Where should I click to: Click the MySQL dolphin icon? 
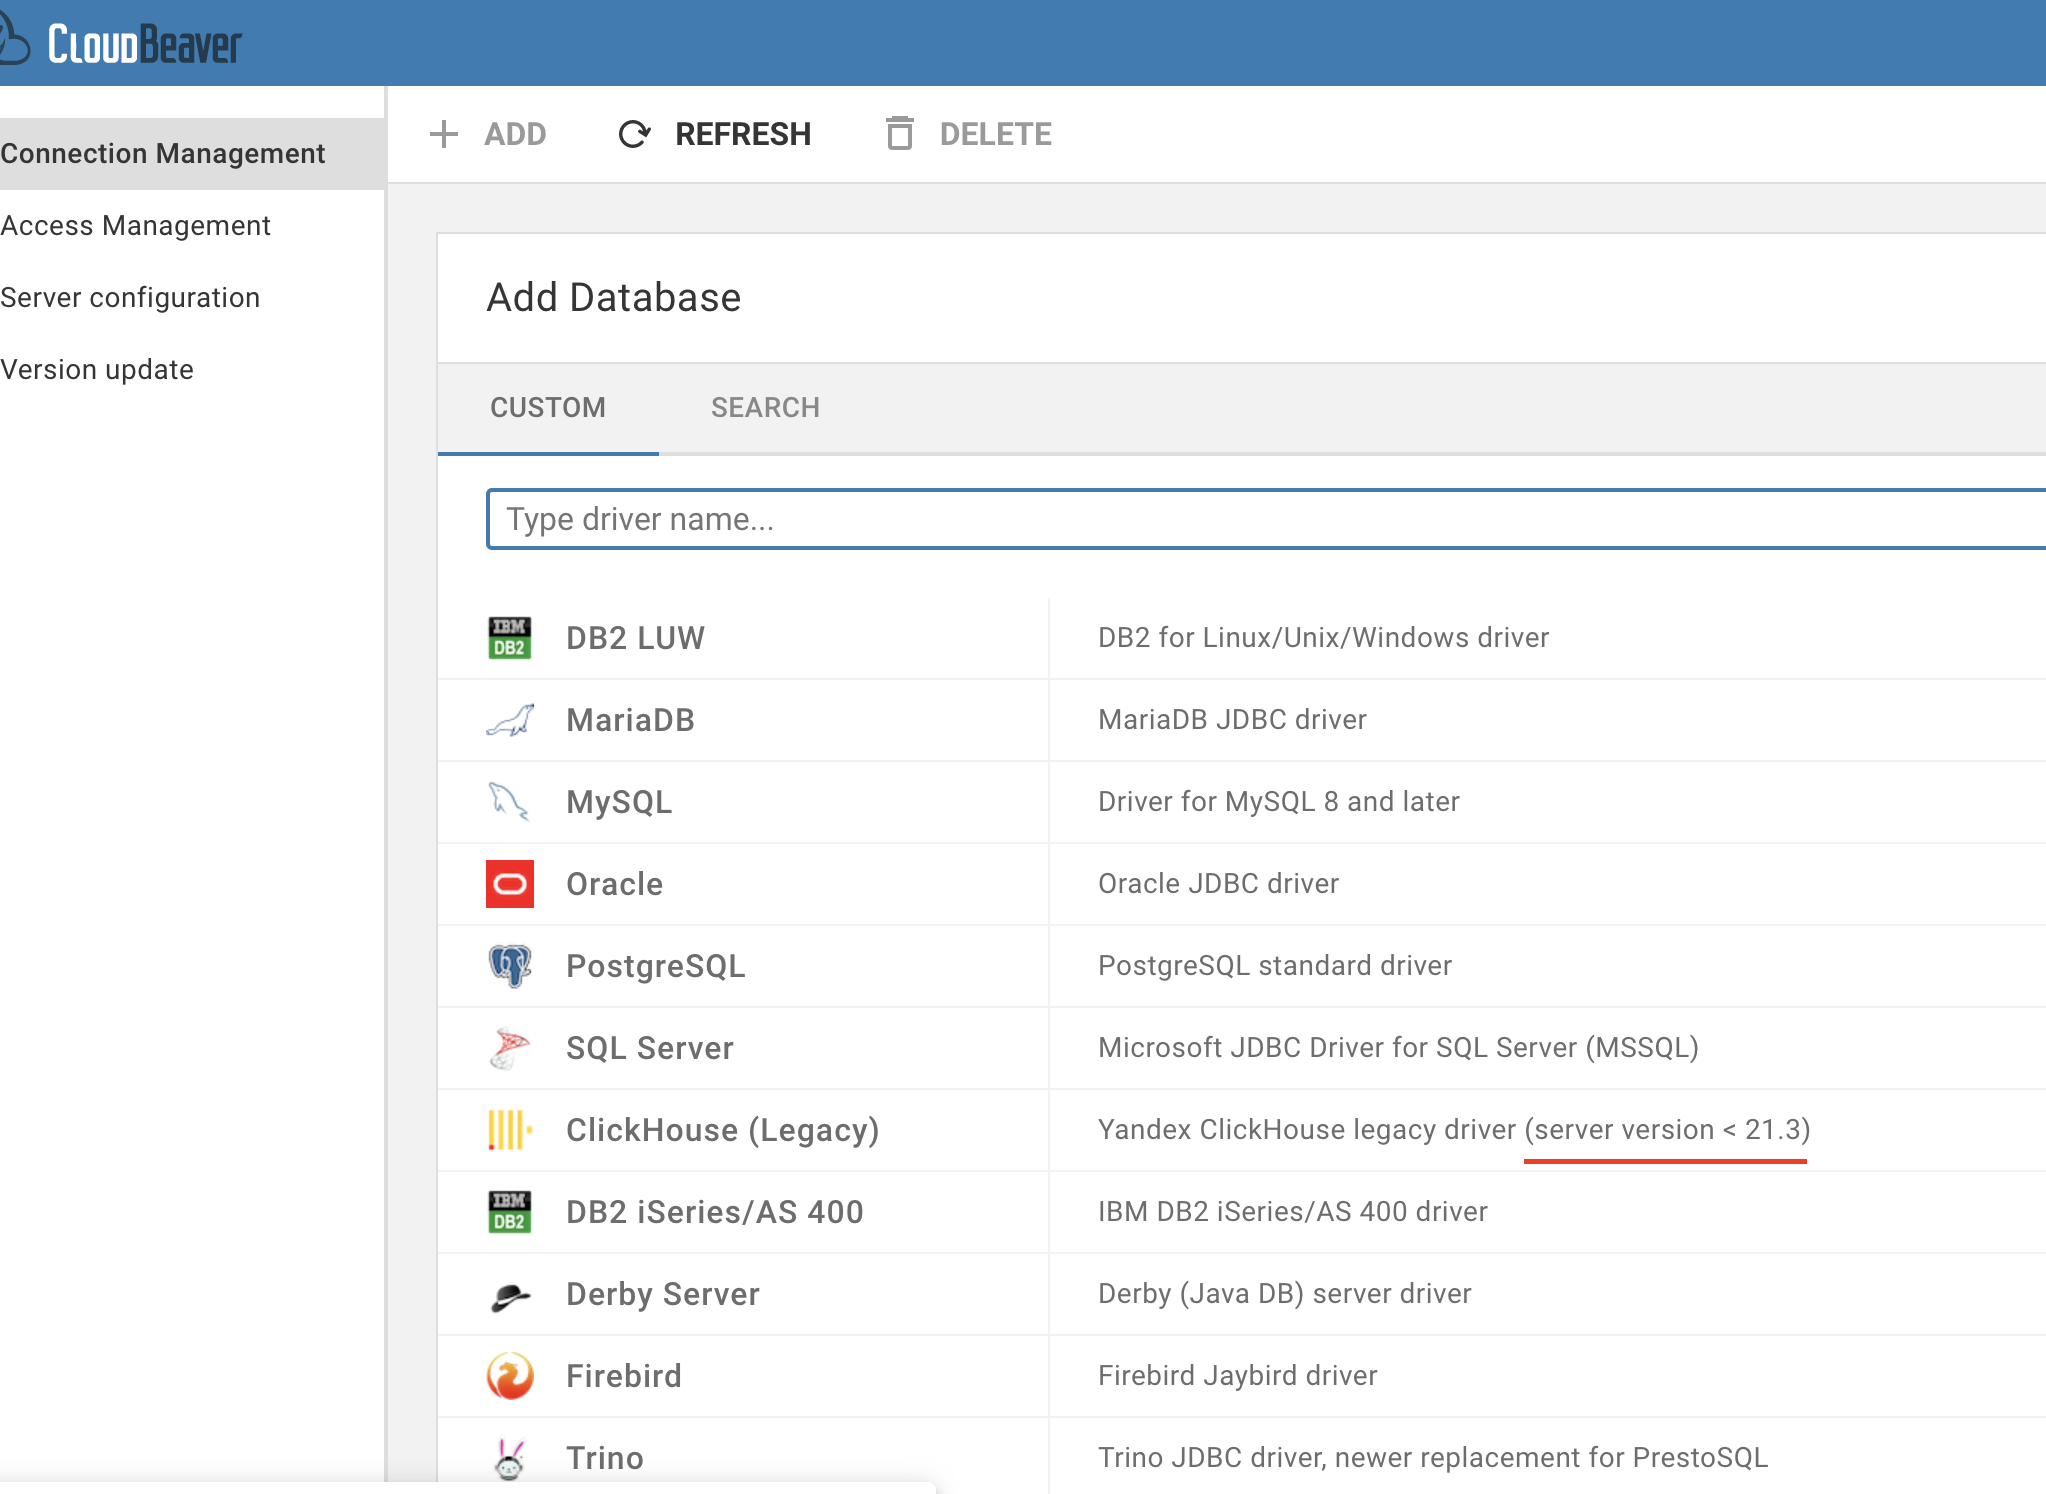pyautogui.click(x=509, y=802)
